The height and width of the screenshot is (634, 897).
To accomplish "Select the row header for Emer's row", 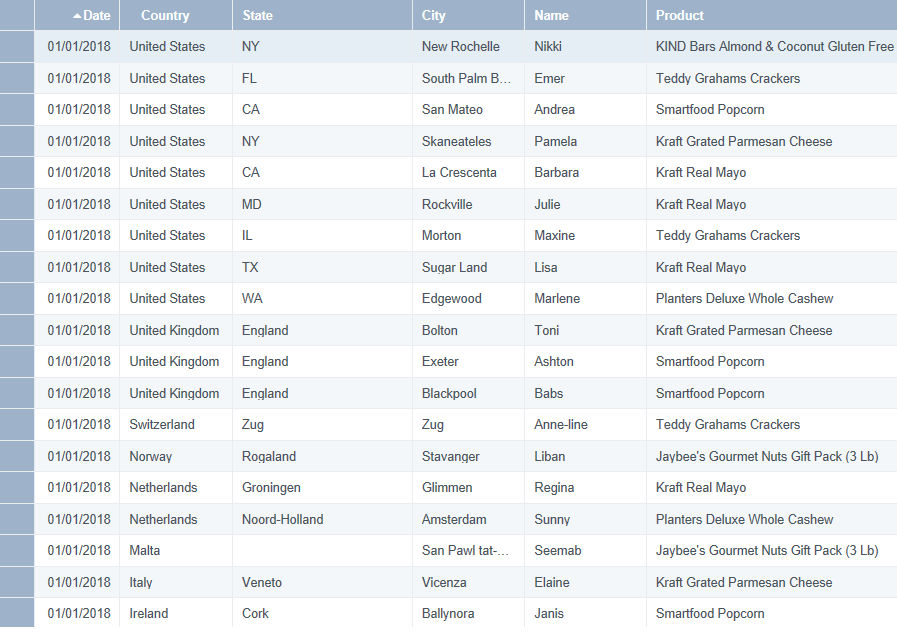I will (x=17, y=78).
